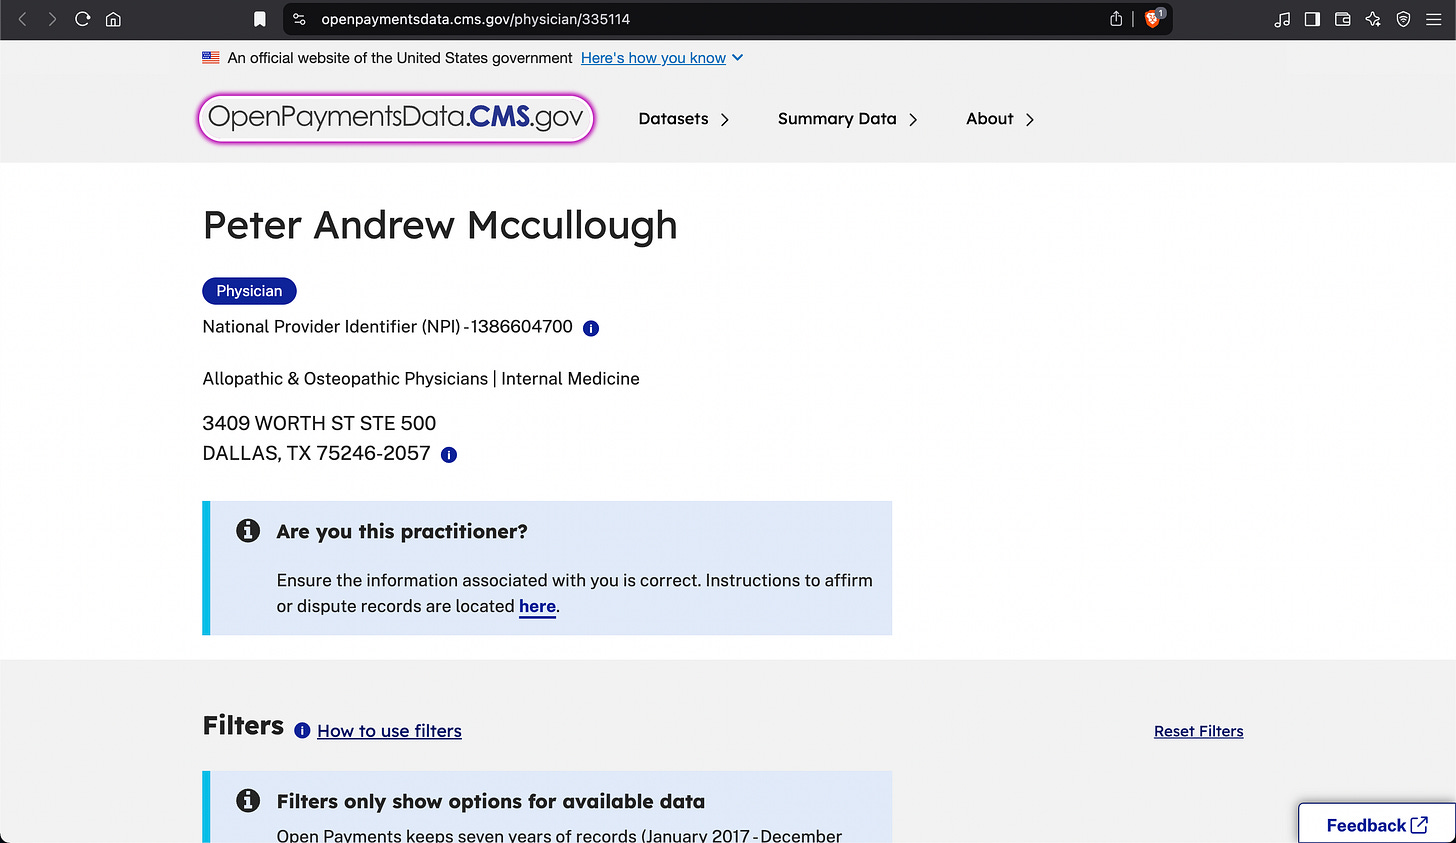Expand the government banner chevron
This screenshot has width=1456, height=843.
tap(738, 58)
